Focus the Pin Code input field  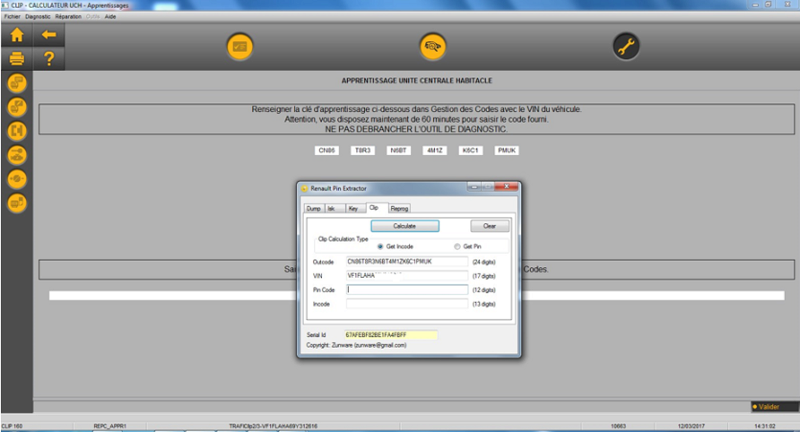pos(407,290)
